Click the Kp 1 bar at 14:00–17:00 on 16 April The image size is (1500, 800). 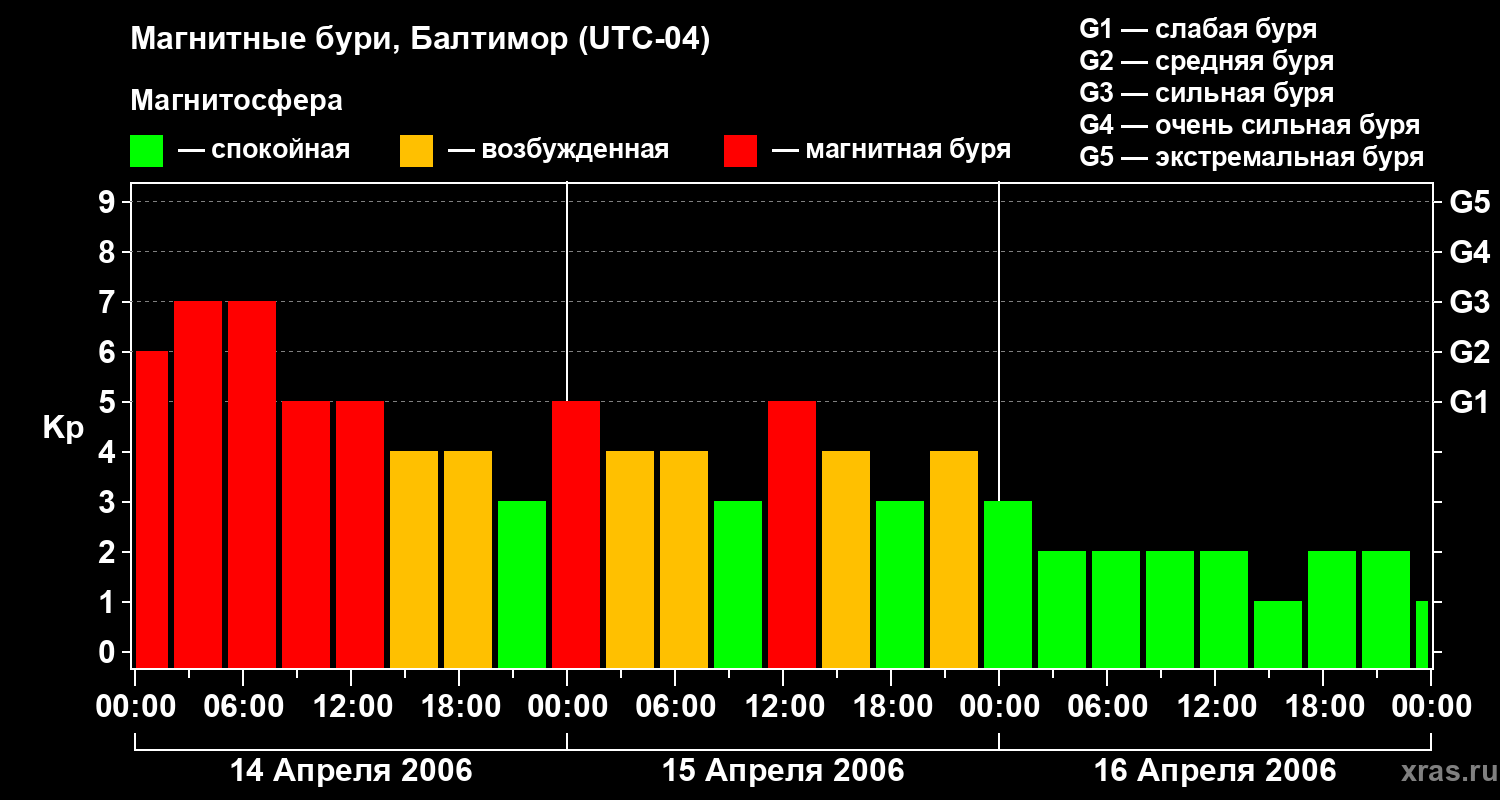click(1278, 635)
